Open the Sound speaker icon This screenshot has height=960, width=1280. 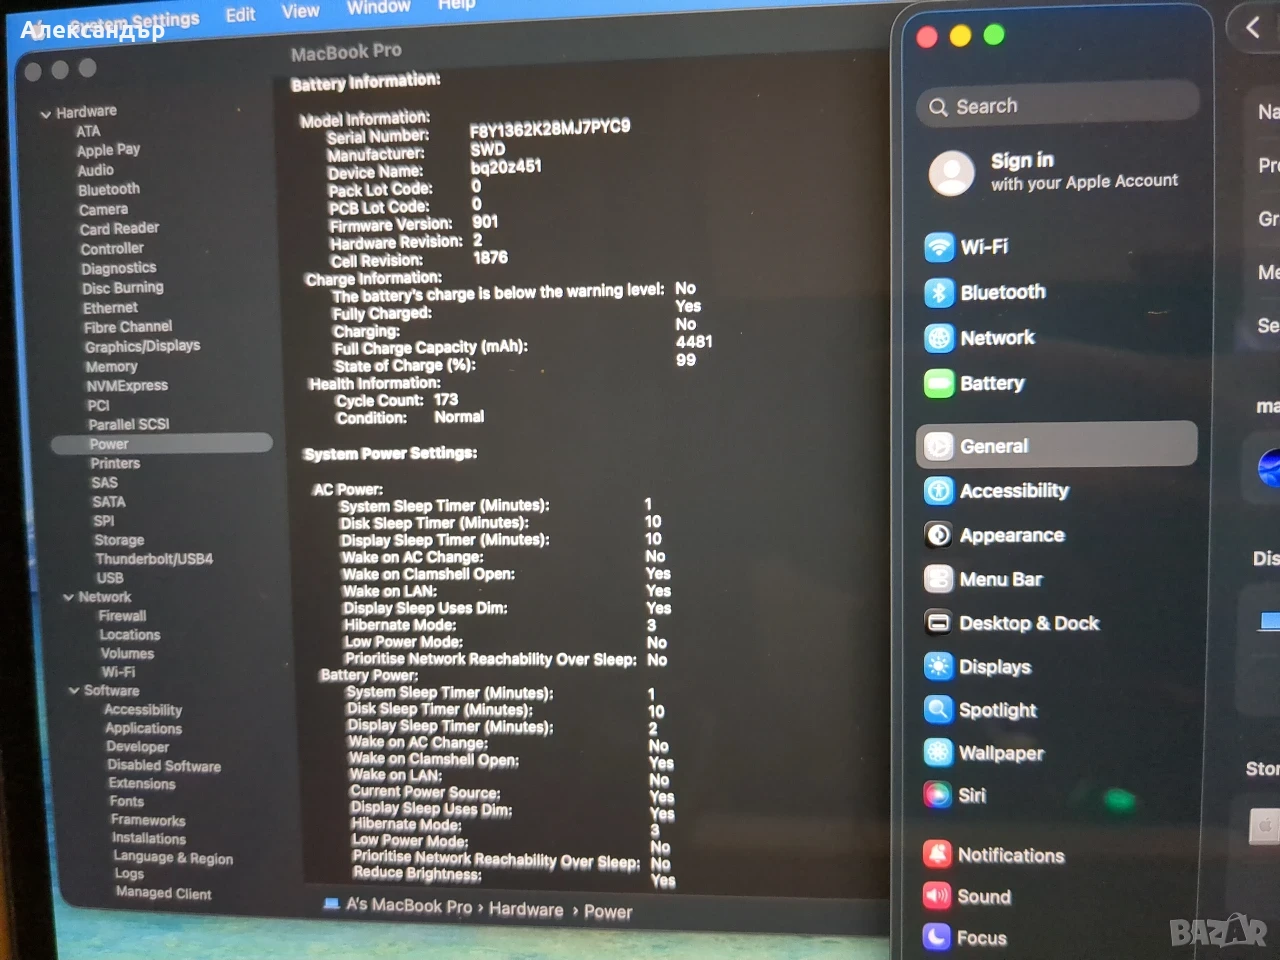937,896
